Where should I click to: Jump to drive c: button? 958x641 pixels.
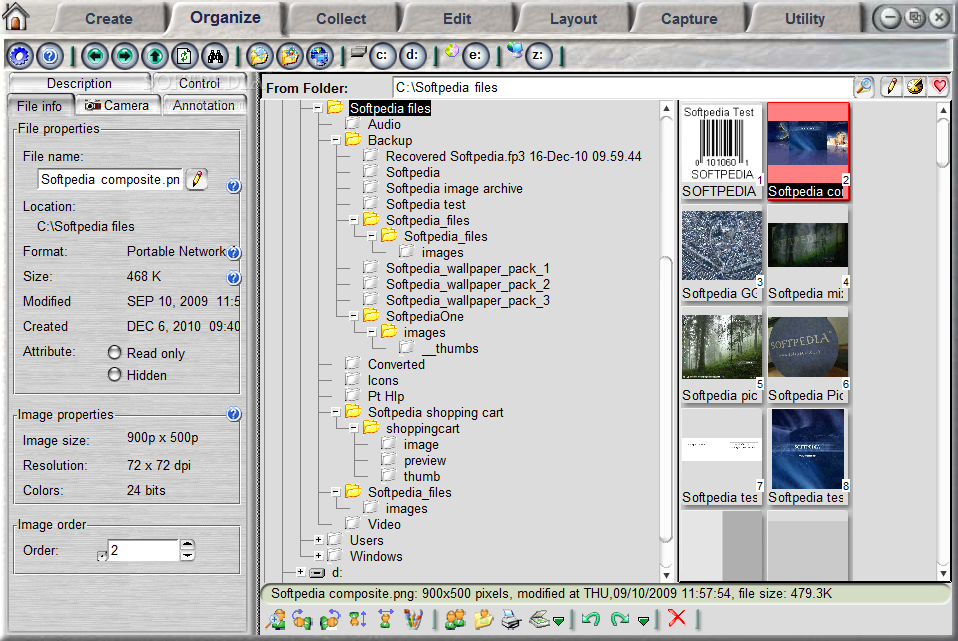(382, 56)
